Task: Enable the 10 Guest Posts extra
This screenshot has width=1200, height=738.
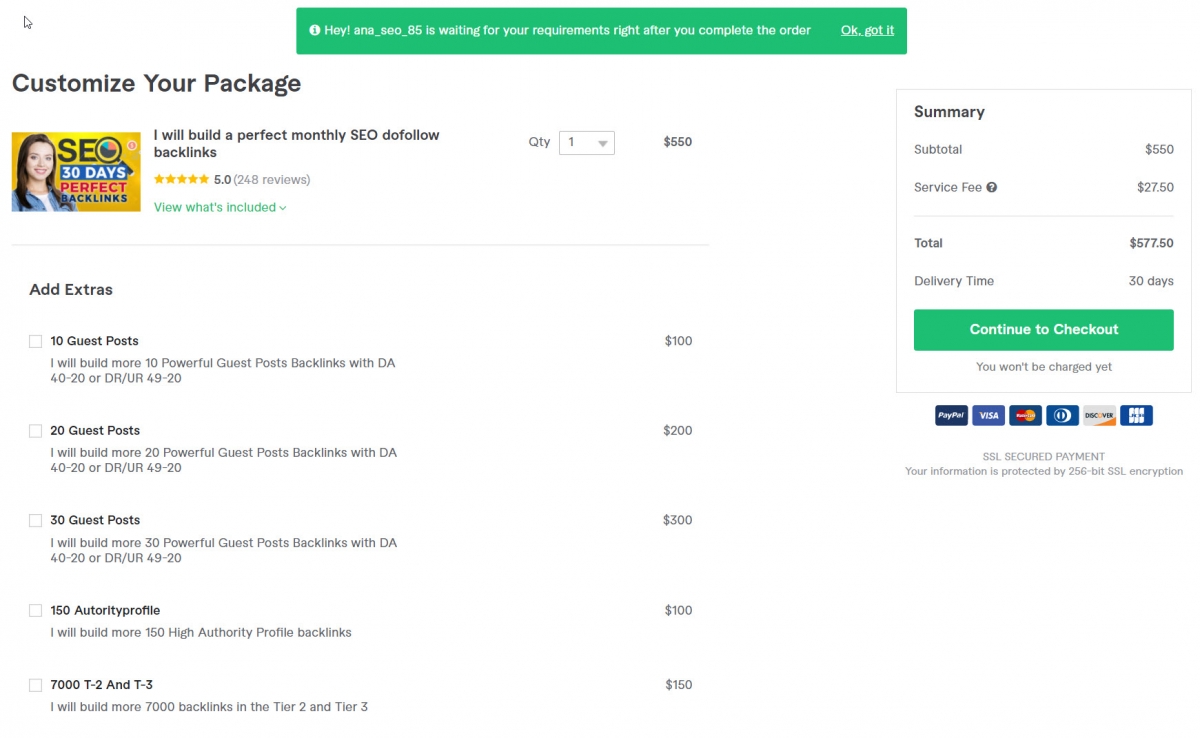Action: 36,341
